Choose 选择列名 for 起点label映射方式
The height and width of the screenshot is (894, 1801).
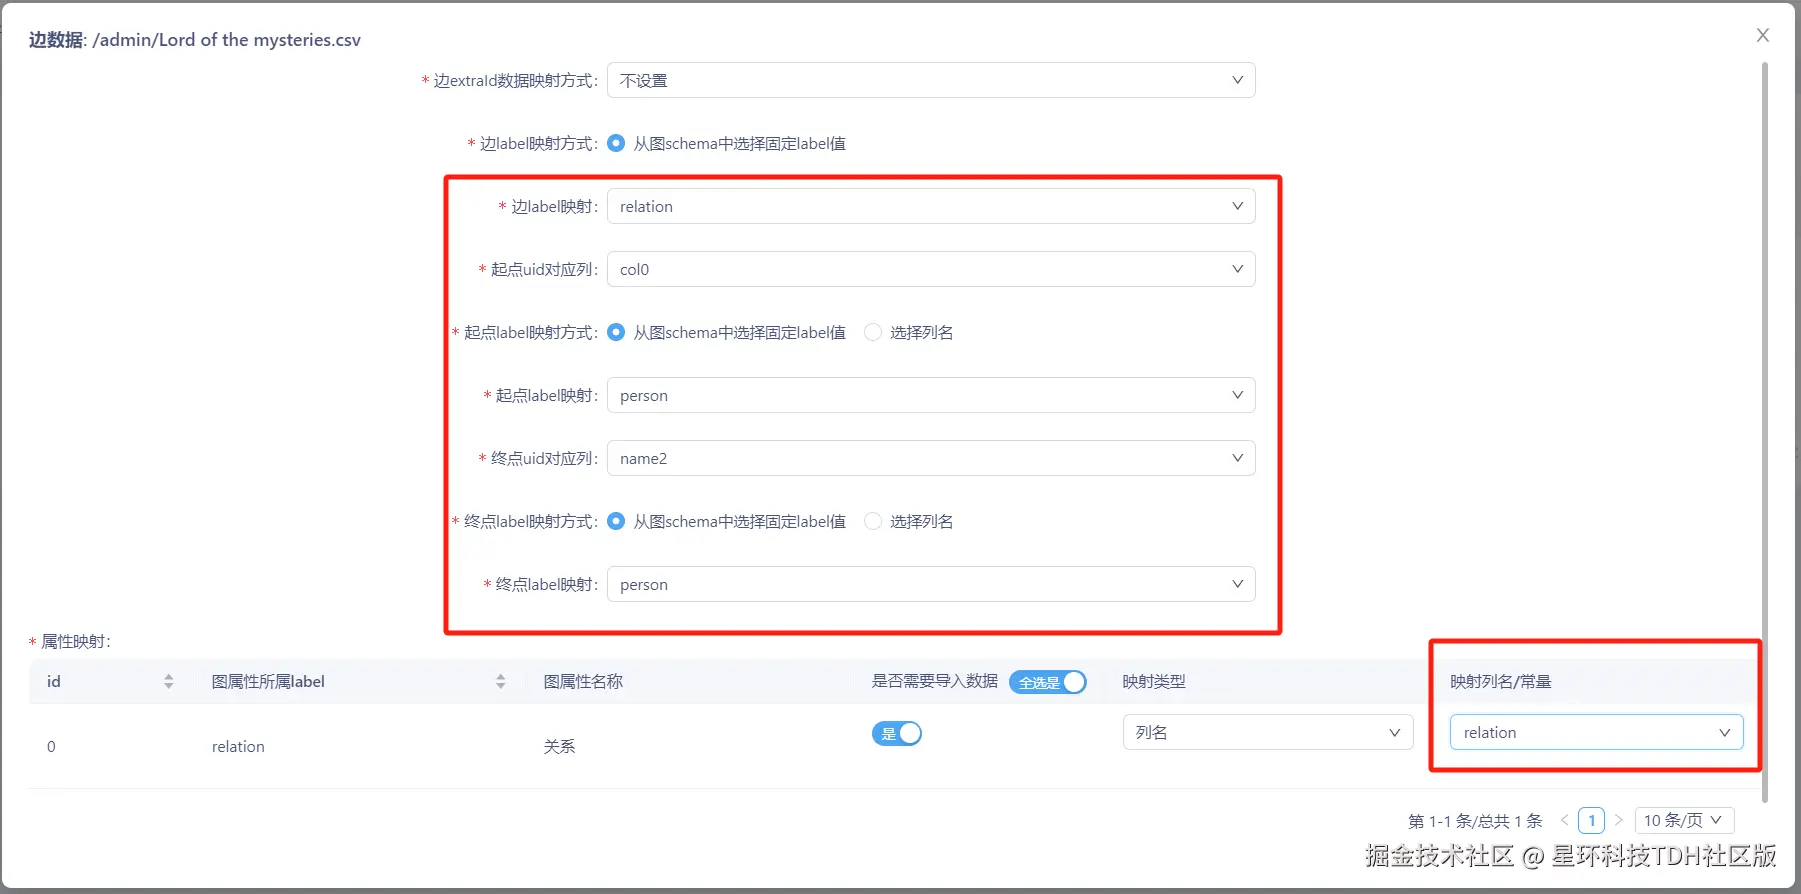[x=873, y=332]
